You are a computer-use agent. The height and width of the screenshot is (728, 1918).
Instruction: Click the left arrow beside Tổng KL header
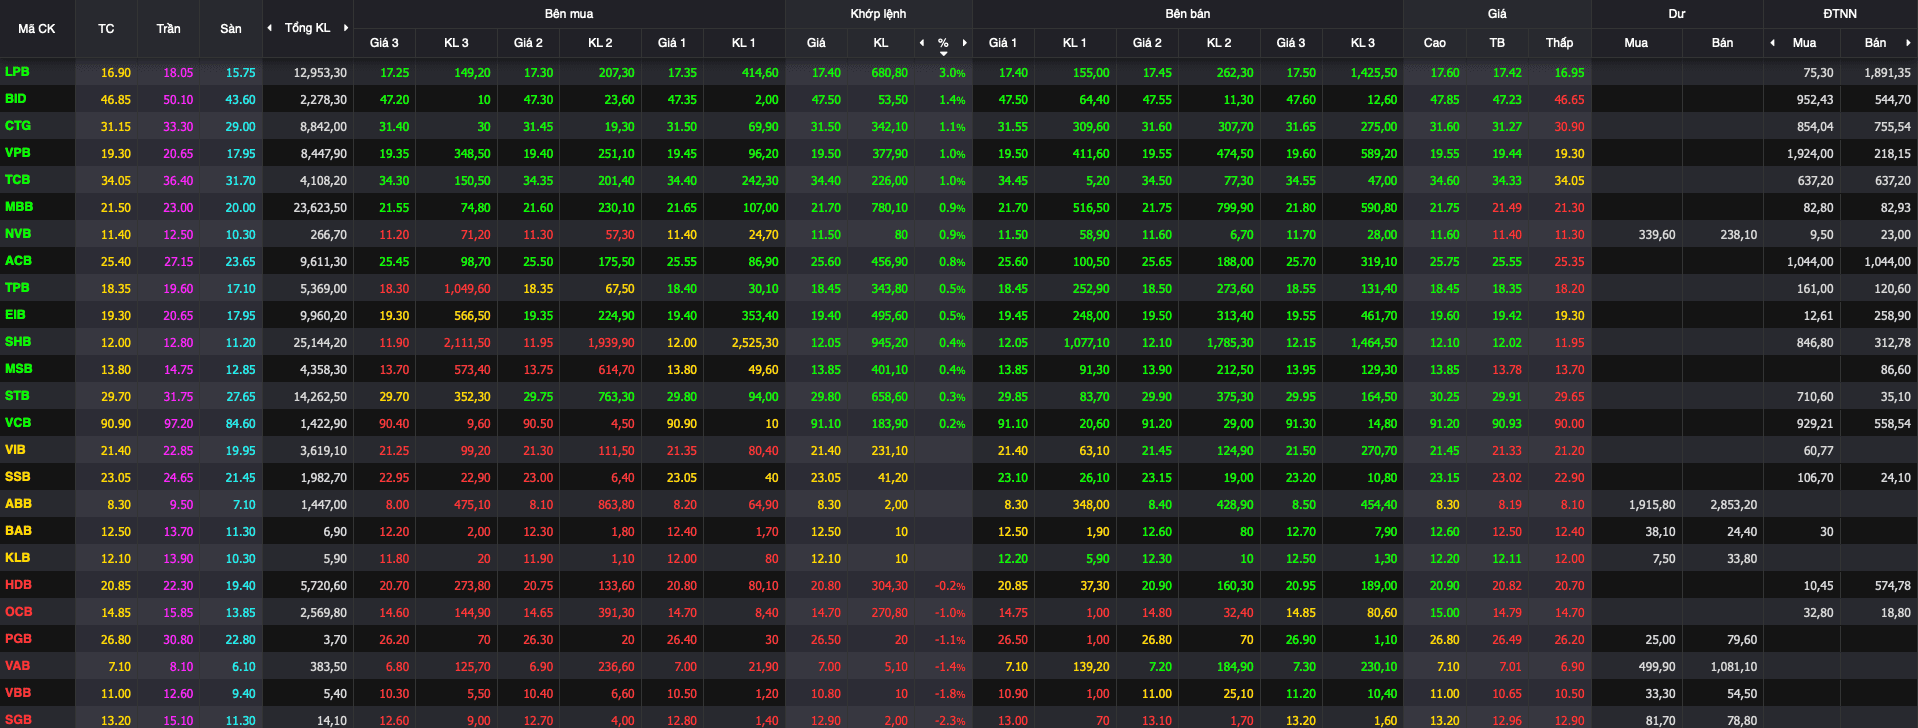269,28
